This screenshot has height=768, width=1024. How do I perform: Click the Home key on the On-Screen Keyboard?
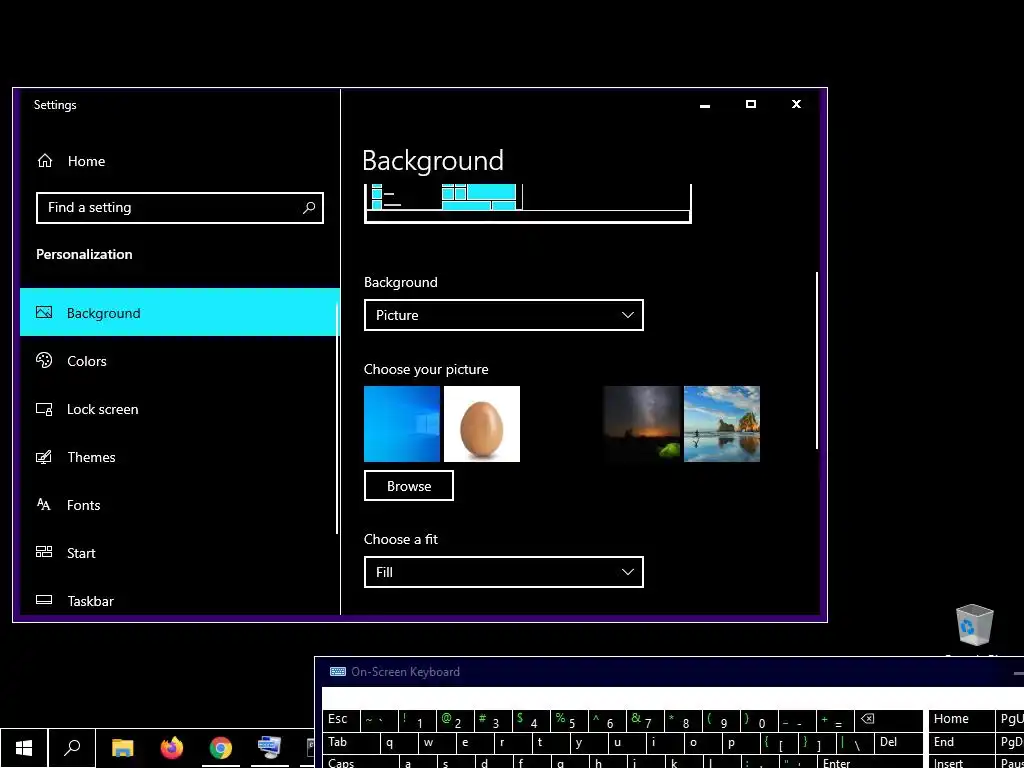click(x=961, y=720)
